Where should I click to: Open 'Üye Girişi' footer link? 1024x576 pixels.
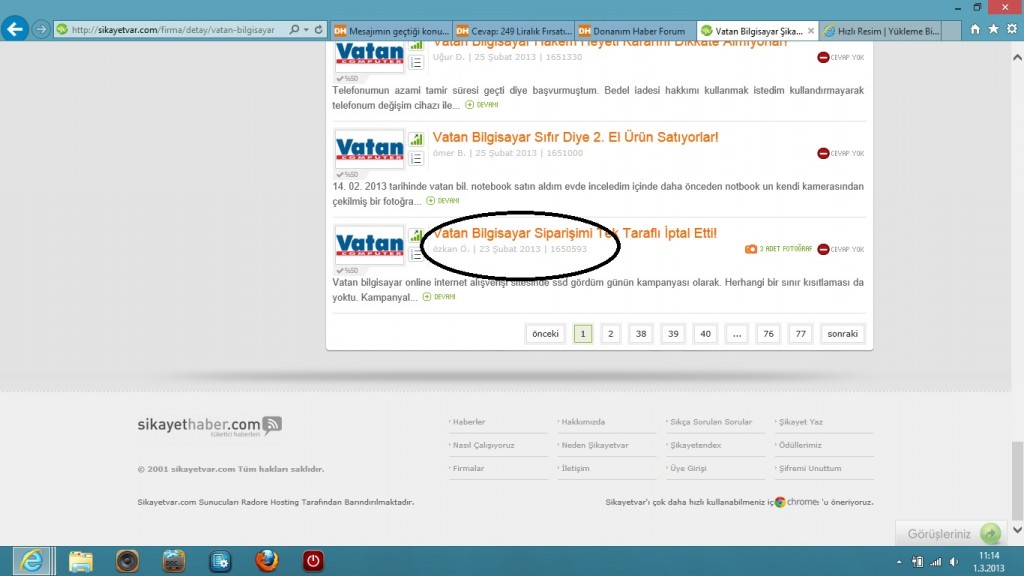tap(688, 468)
